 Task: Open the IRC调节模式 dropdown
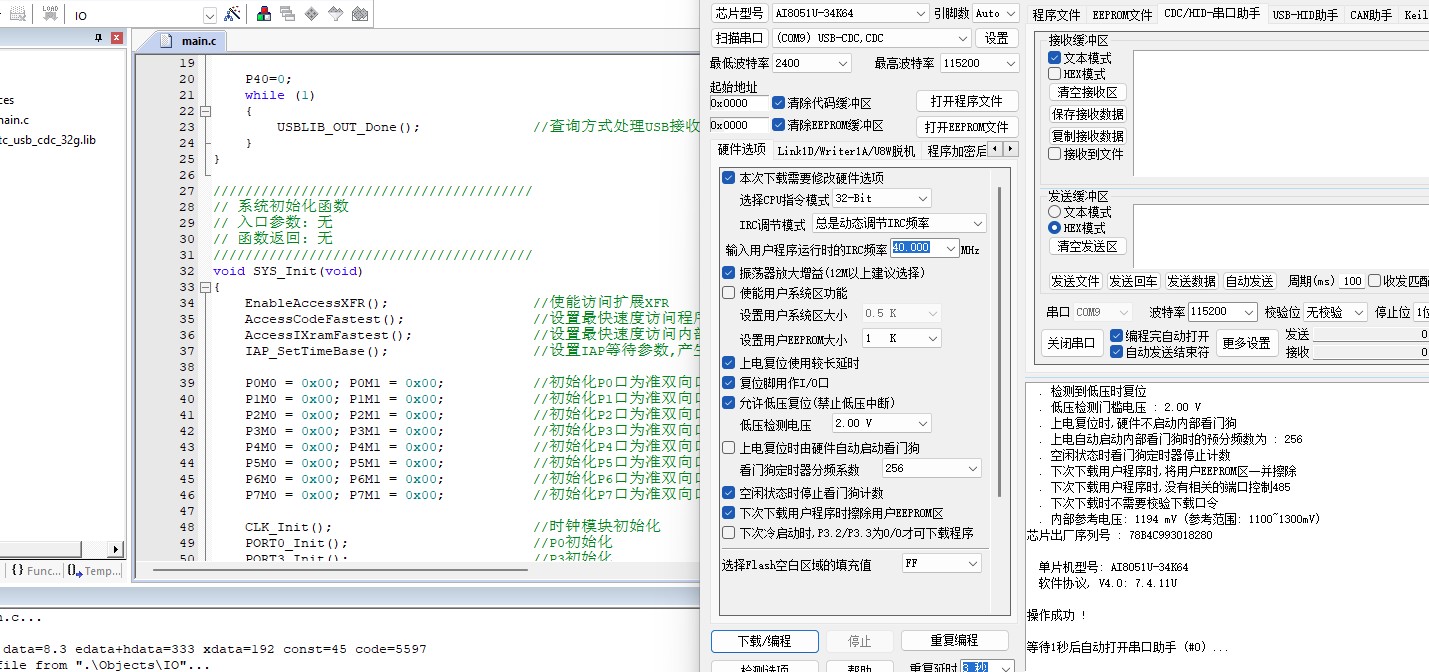pos(898,223)
